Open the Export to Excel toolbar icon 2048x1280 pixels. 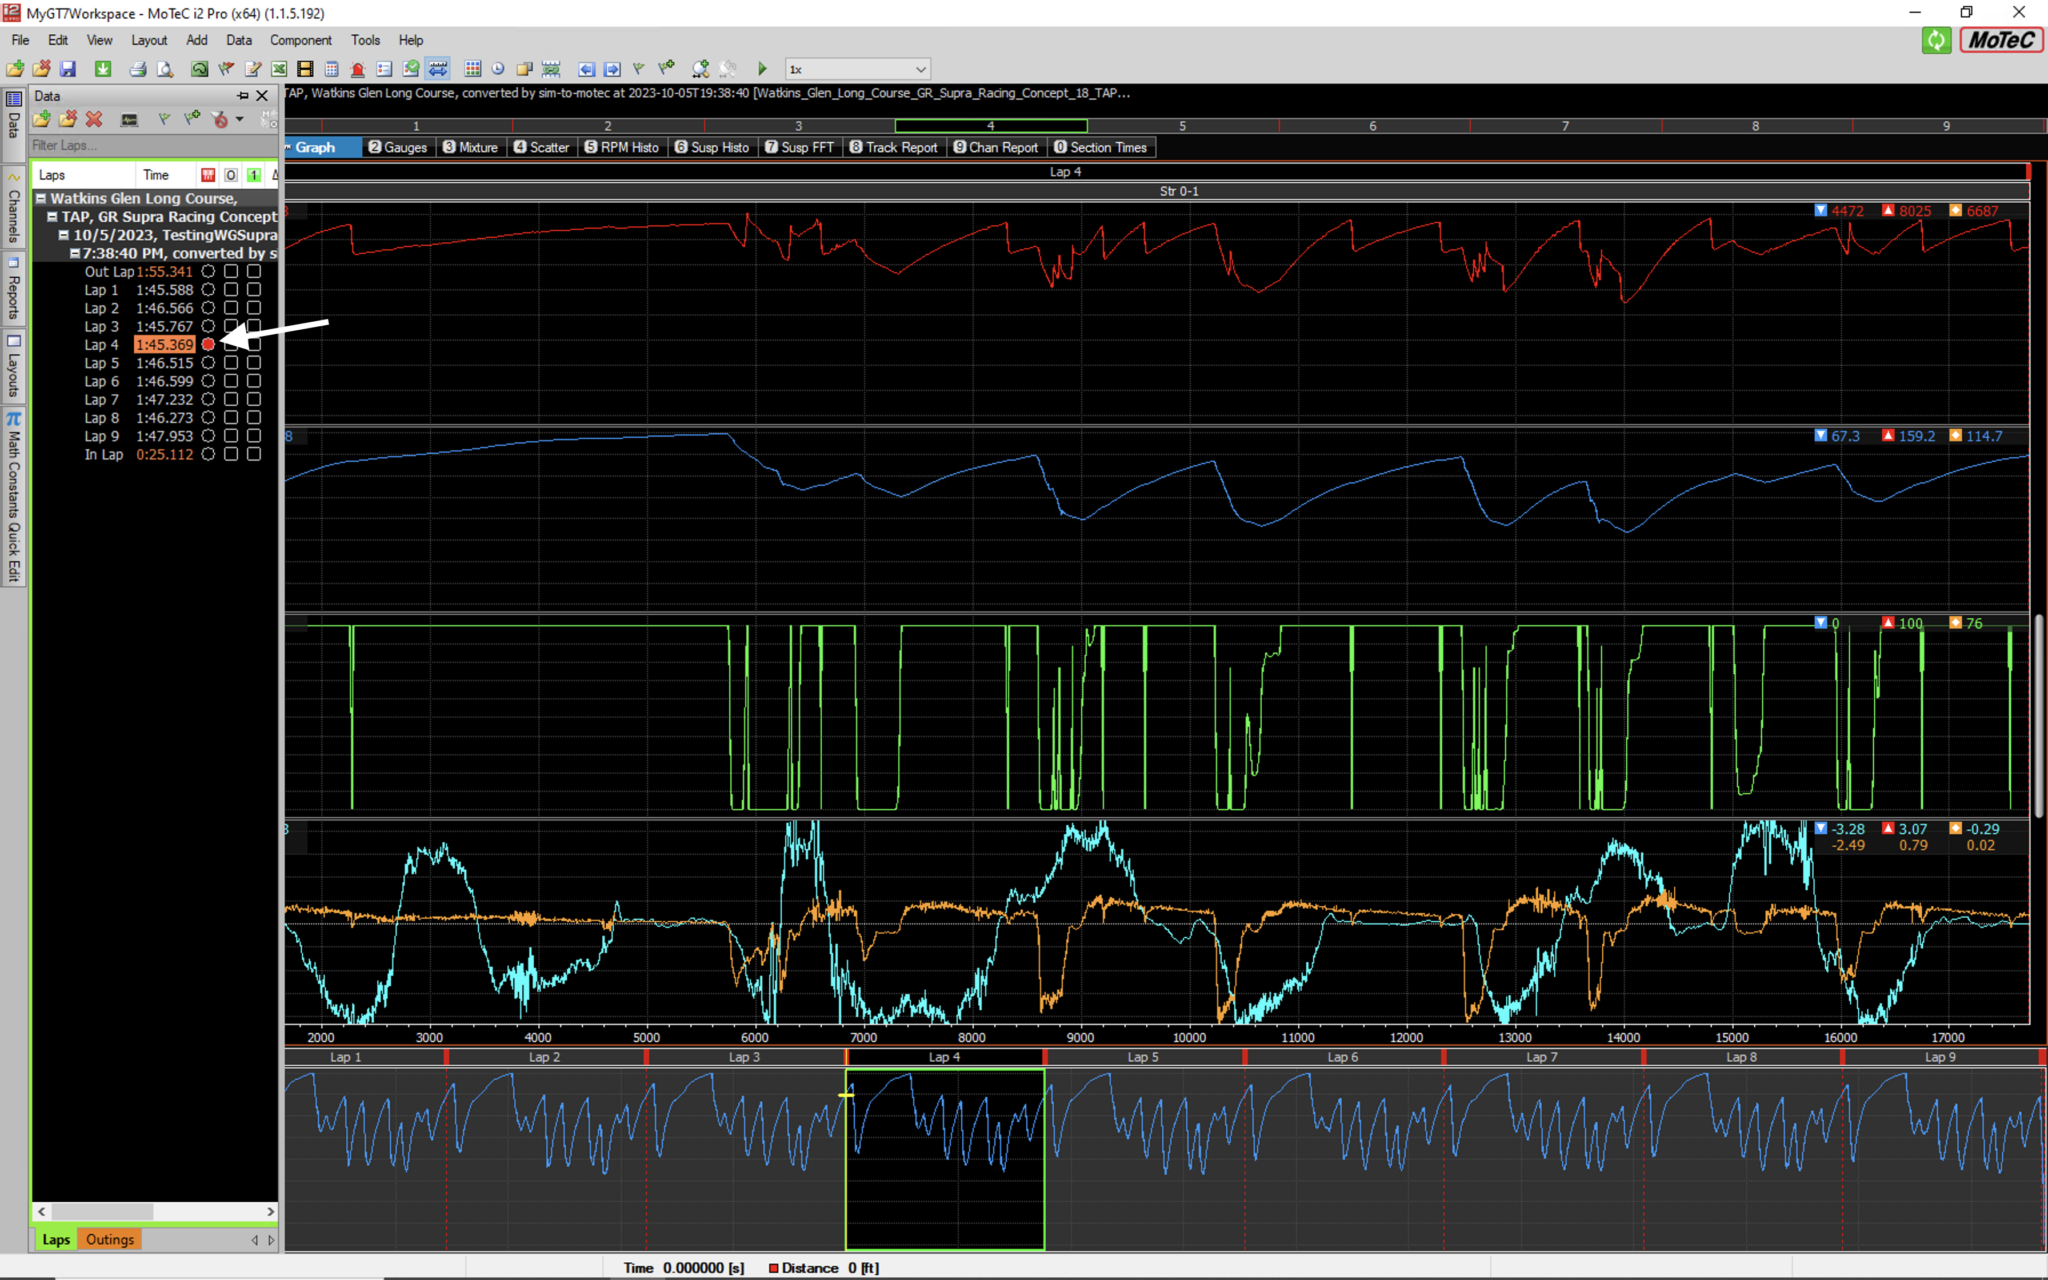pyautogui.click(x=279, y=68)
